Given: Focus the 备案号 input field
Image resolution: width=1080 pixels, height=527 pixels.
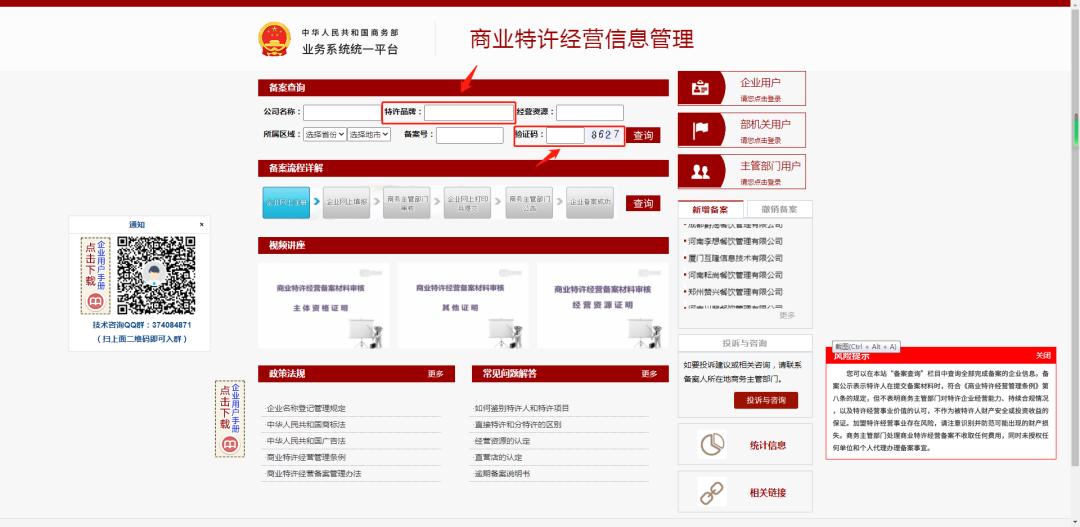Looking at the screenshot, I should [x=470, y=135].
